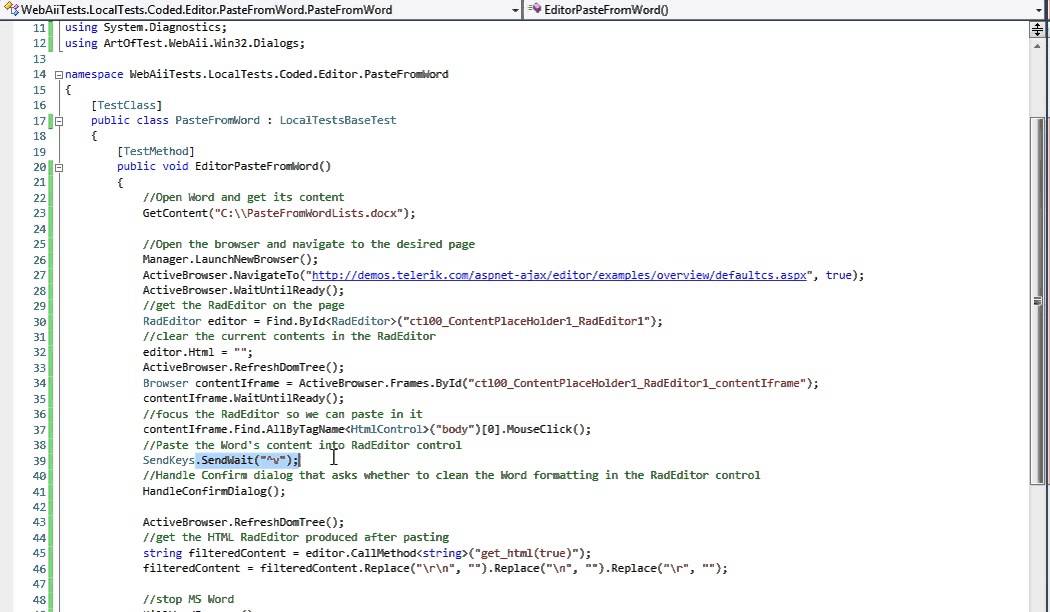1050x612 pixels.
Task: Click contentIframe.WaitUntilReady() on line 35
Action: point(243,399)
